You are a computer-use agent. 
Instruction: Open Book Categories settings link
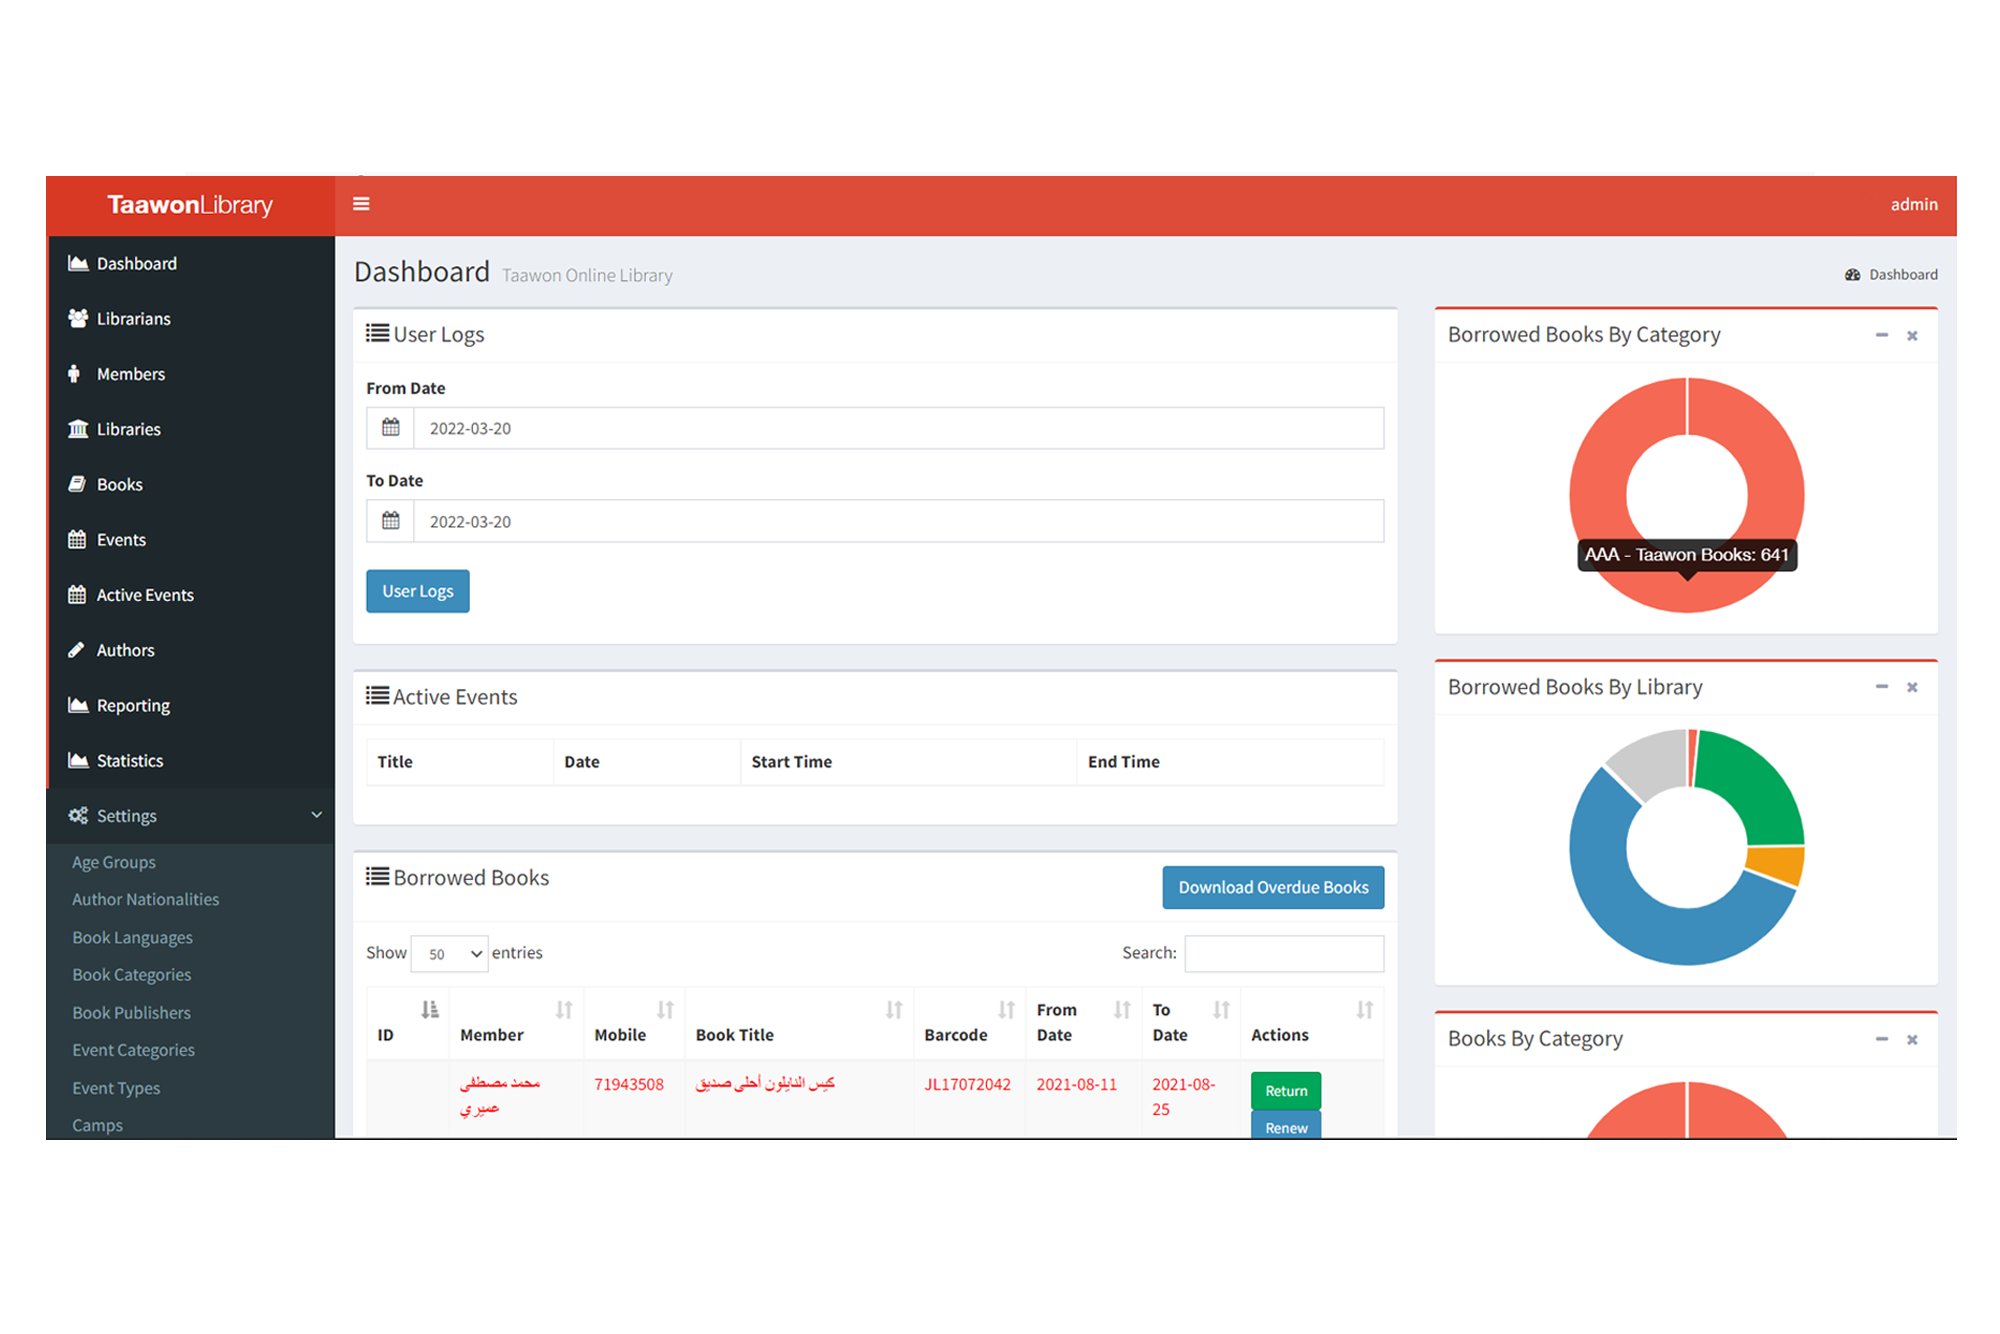[x=131, y=974]
